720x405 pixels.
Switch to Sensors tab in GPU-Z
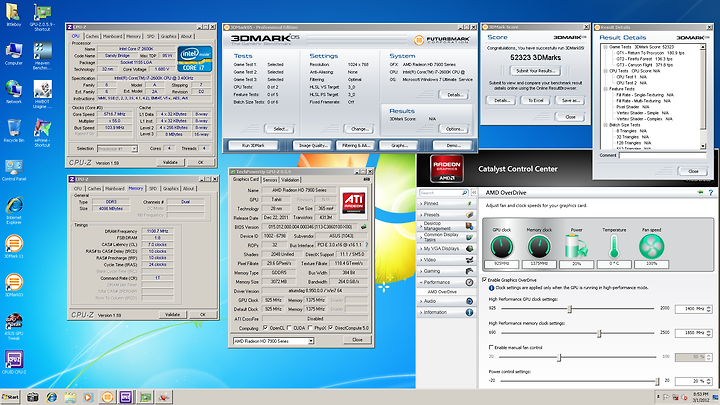270,180
